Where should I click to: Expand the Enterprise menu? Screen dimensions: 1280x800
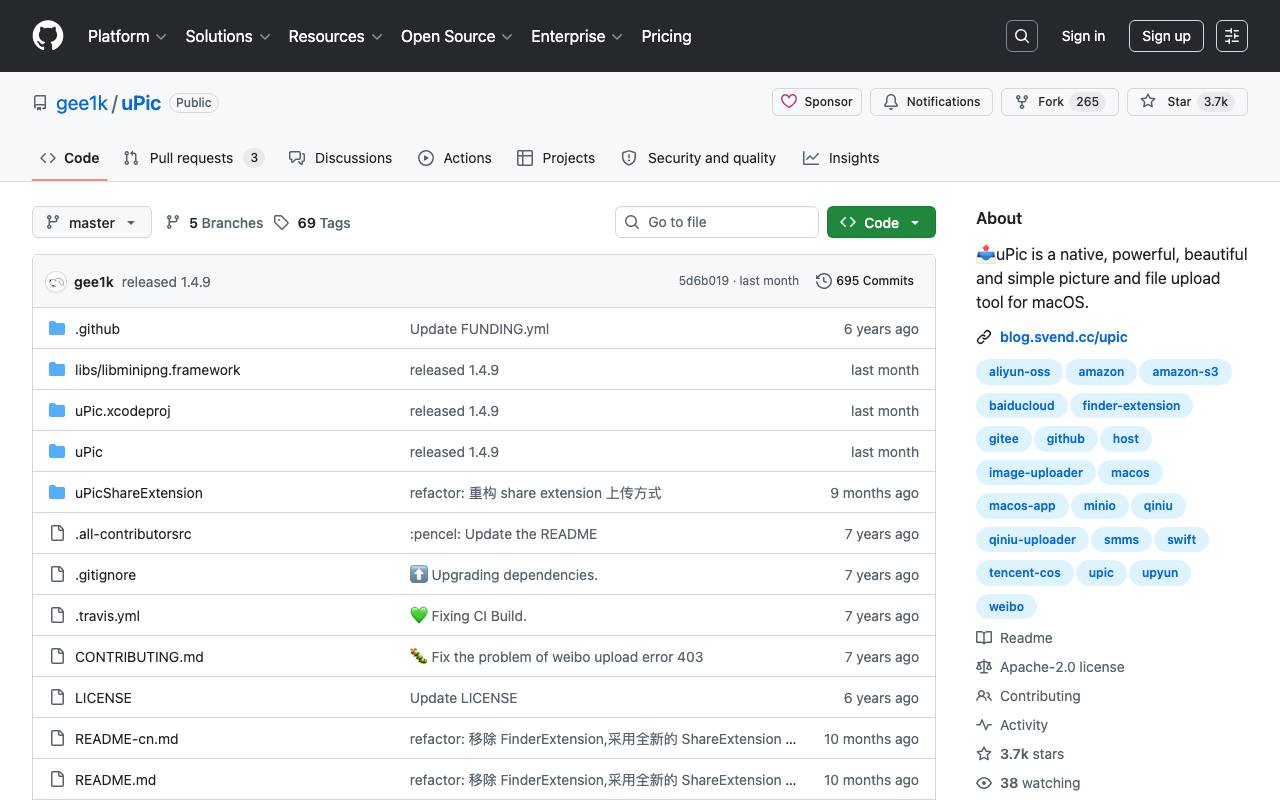point(577,36)
